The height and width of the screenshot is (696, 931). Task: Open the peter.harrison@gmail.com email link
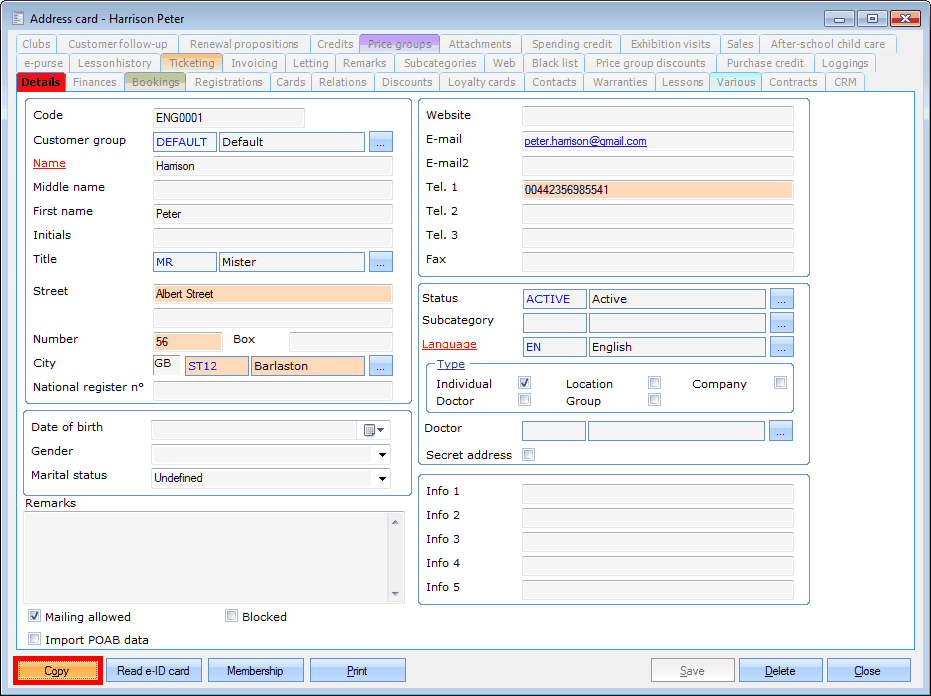point(585,142)
